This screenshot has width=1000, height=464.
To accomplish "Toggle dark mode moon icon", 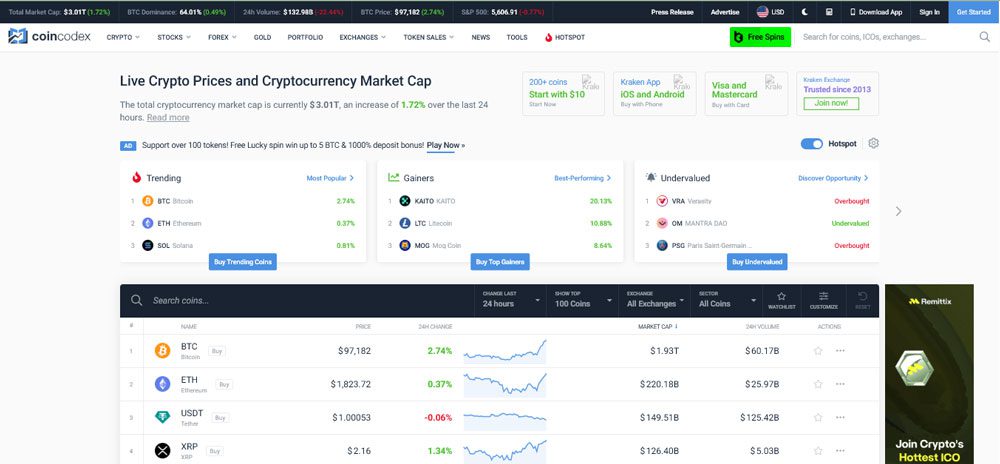I will click(805, 12).
